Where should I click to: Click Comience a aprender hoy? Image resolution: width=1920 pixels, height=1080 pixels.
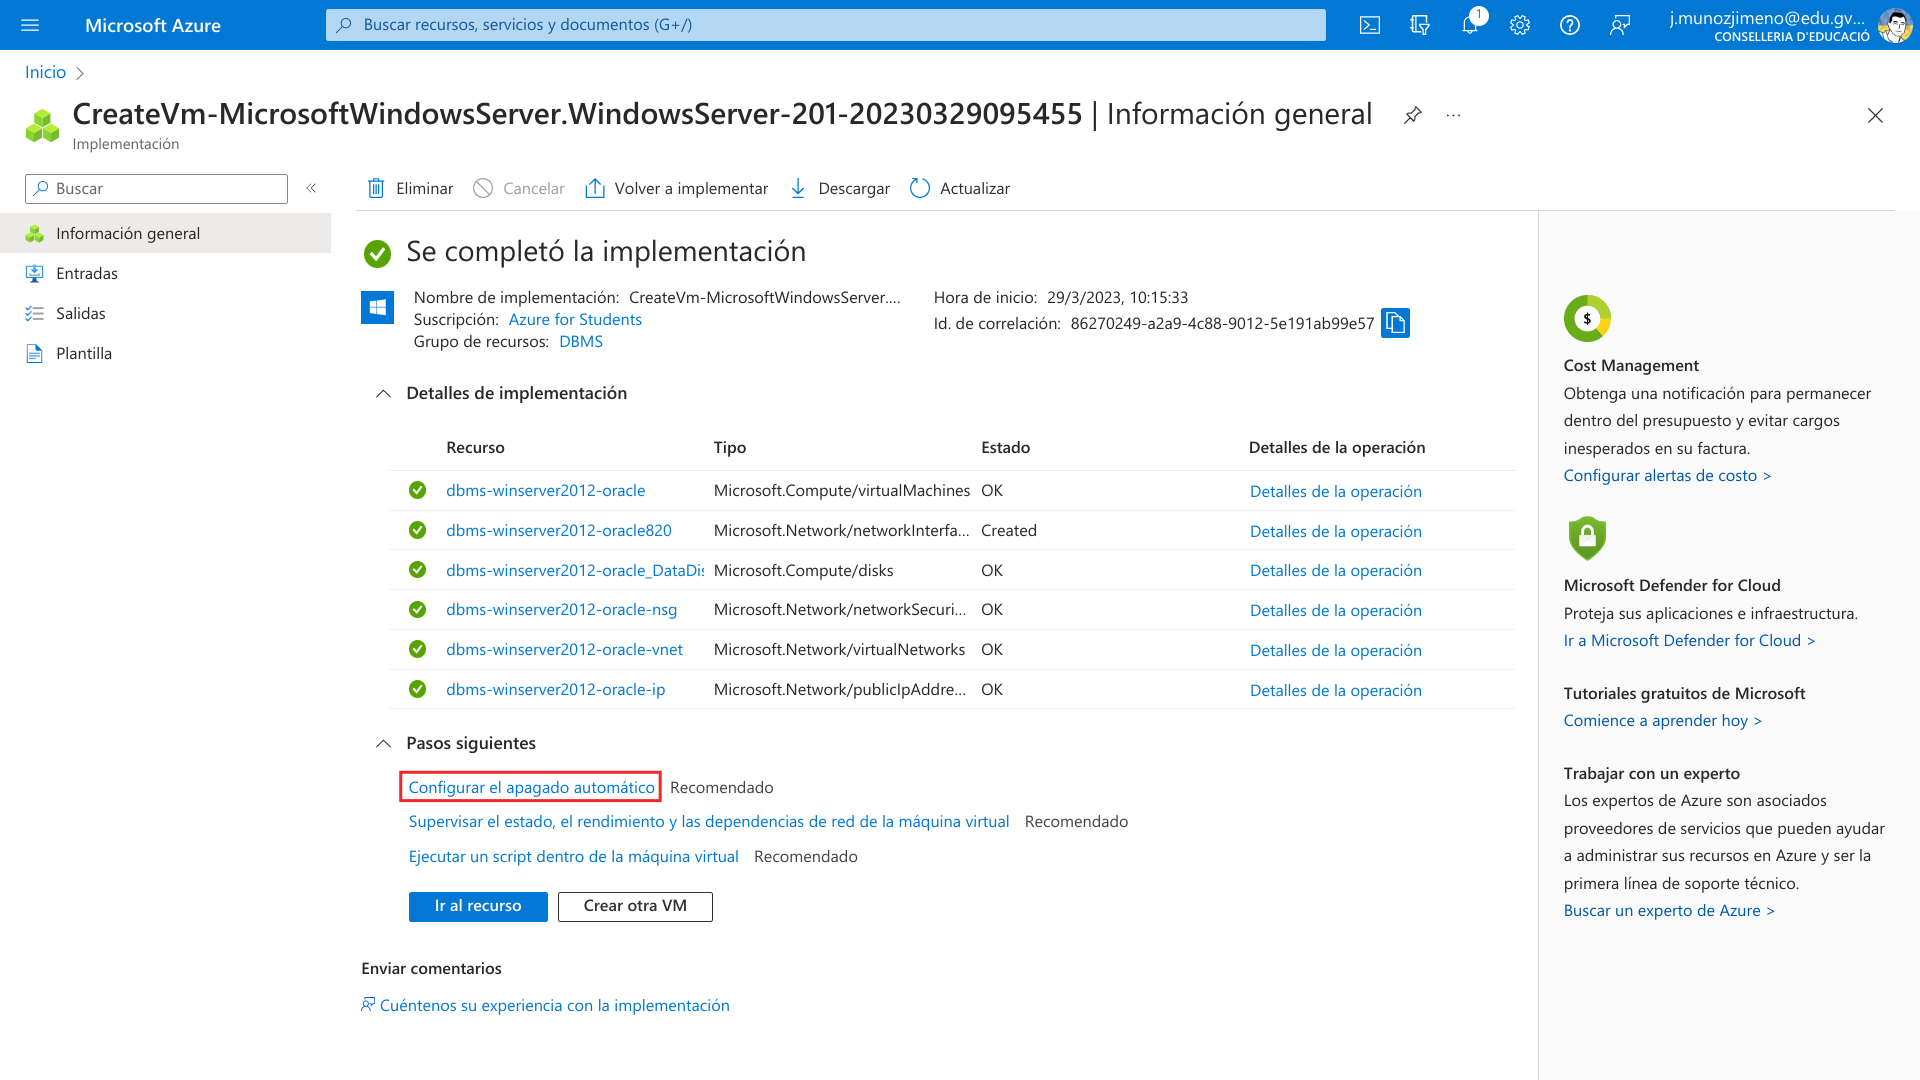(x=1662, y=721)
